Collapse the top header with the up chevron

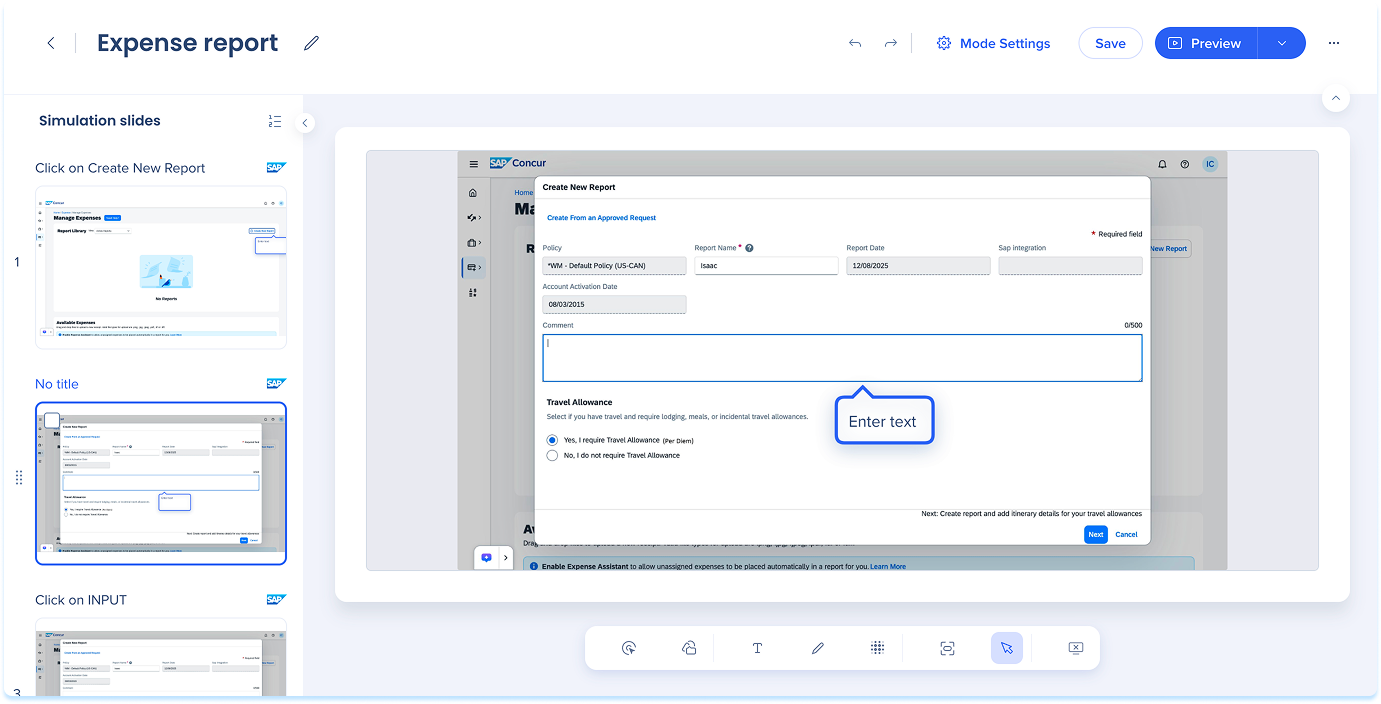(x=1335, y=98)
